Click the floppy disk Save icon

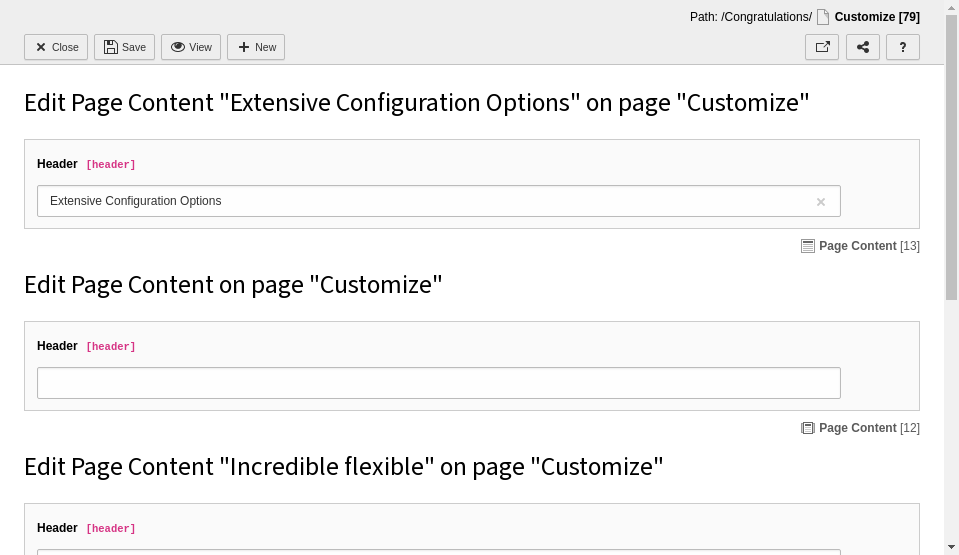[111, 47]
